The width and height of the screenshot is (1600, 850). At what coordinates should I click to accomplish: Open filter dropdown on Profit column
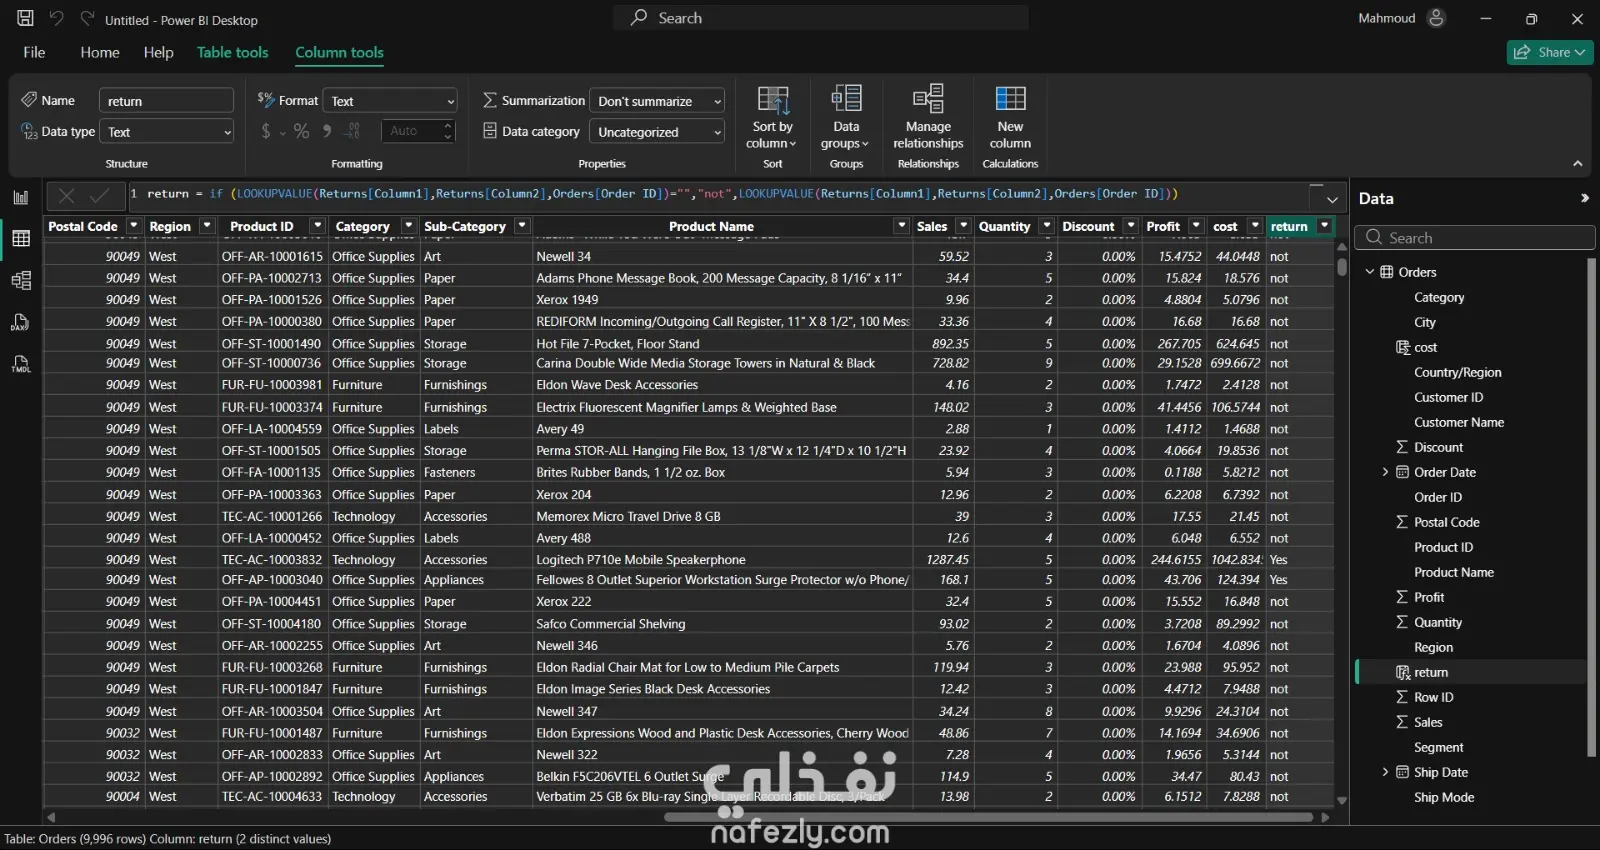coord(1196,226)
